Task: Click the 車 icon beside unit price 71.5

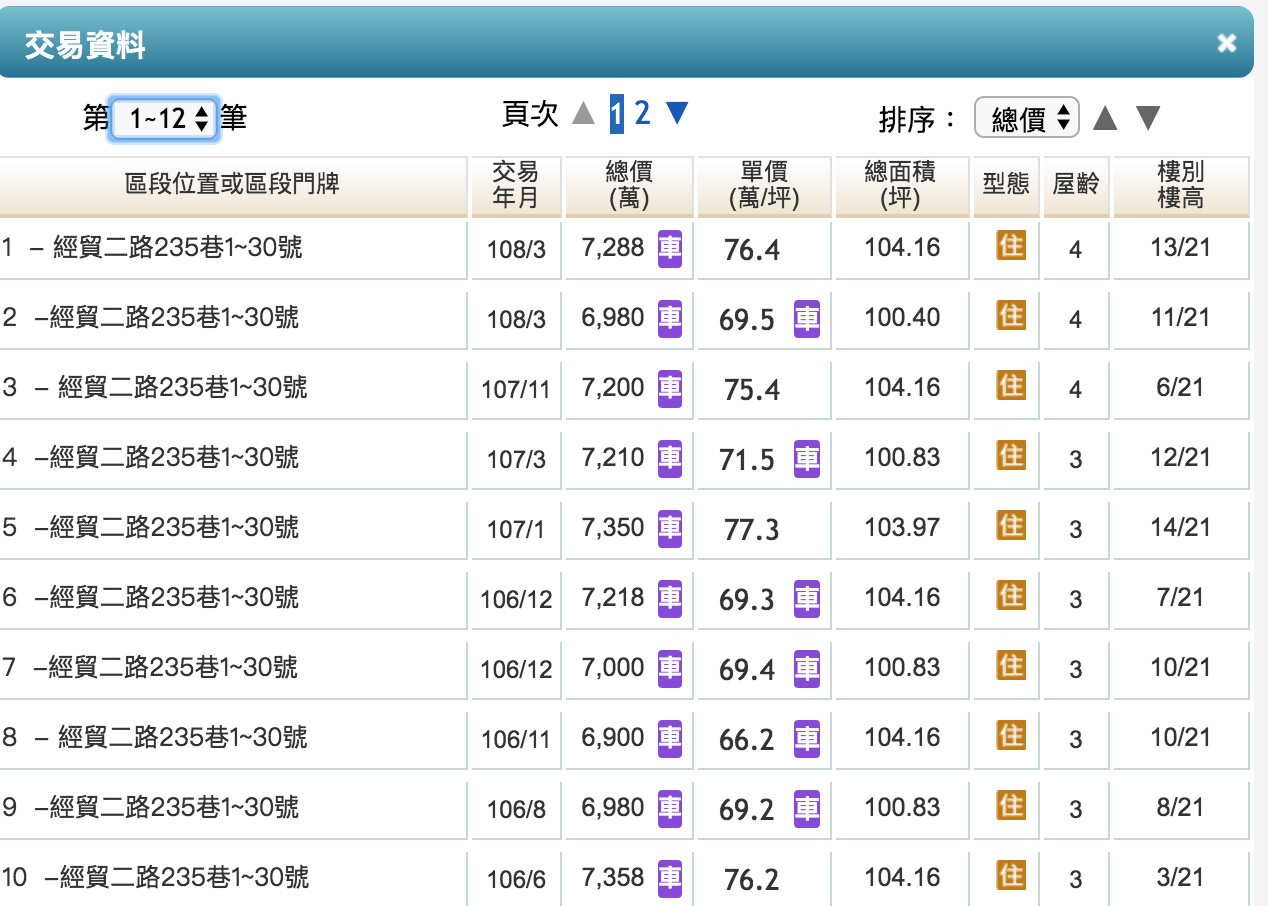Action: [807, 459]
